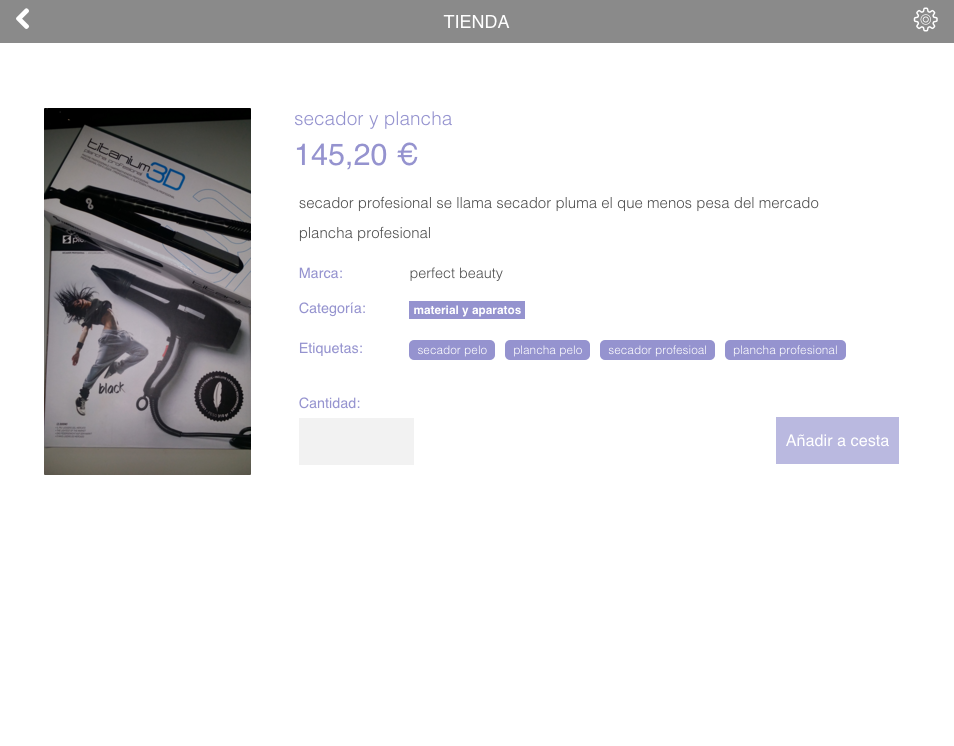The height and width of the screenshot is (746, 954).
Task: Select the plancha profesional tag
Action: point(785,350)
